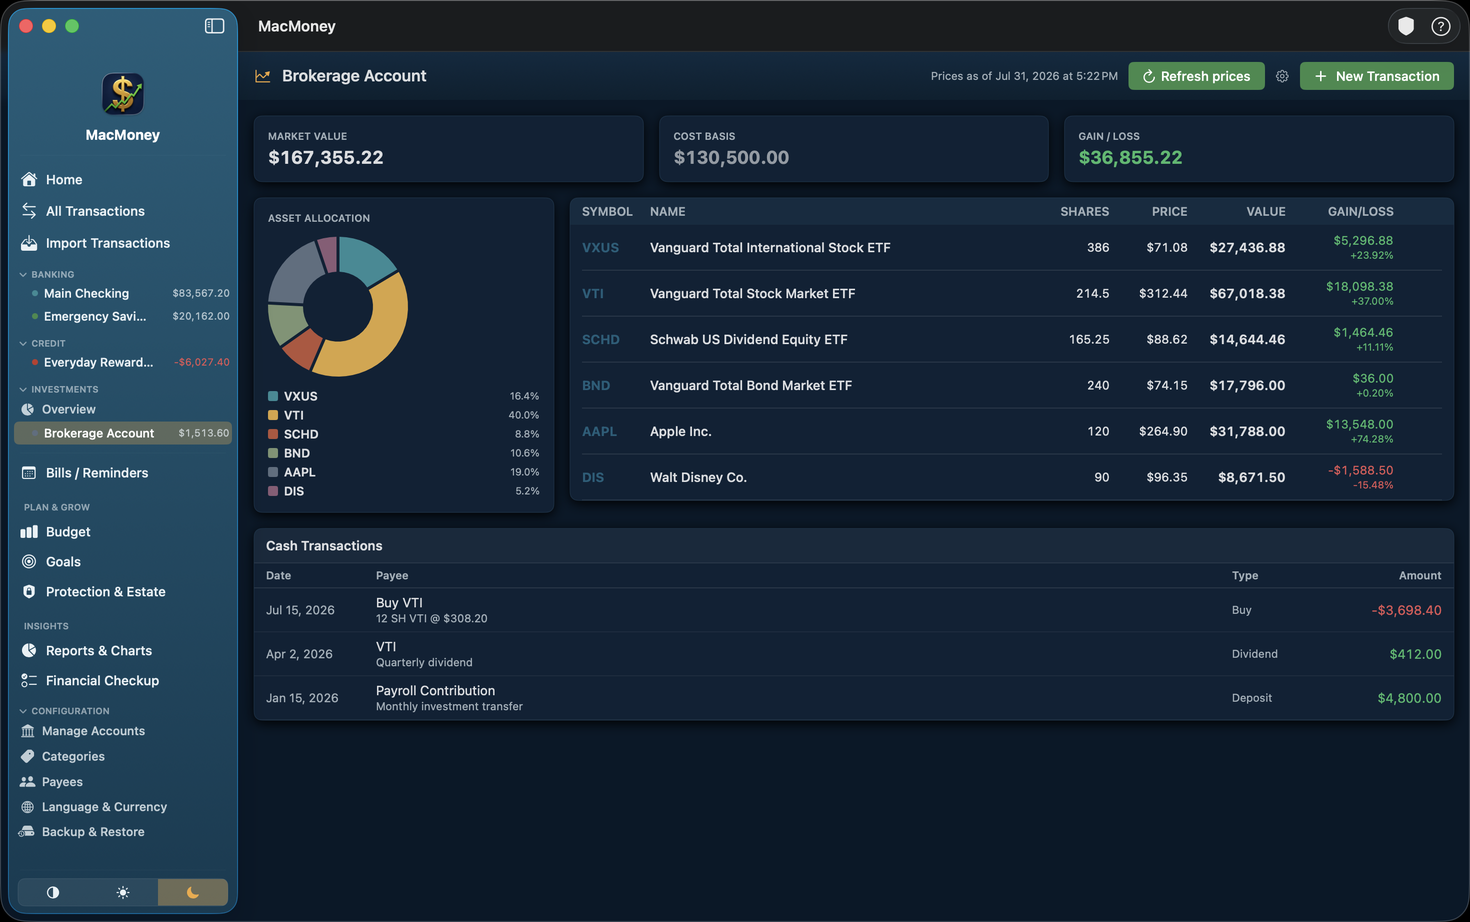Sort holdings by GAIN/LOSS column header
Viewport: 1470px width, 922px height.
pos(1360,212)
